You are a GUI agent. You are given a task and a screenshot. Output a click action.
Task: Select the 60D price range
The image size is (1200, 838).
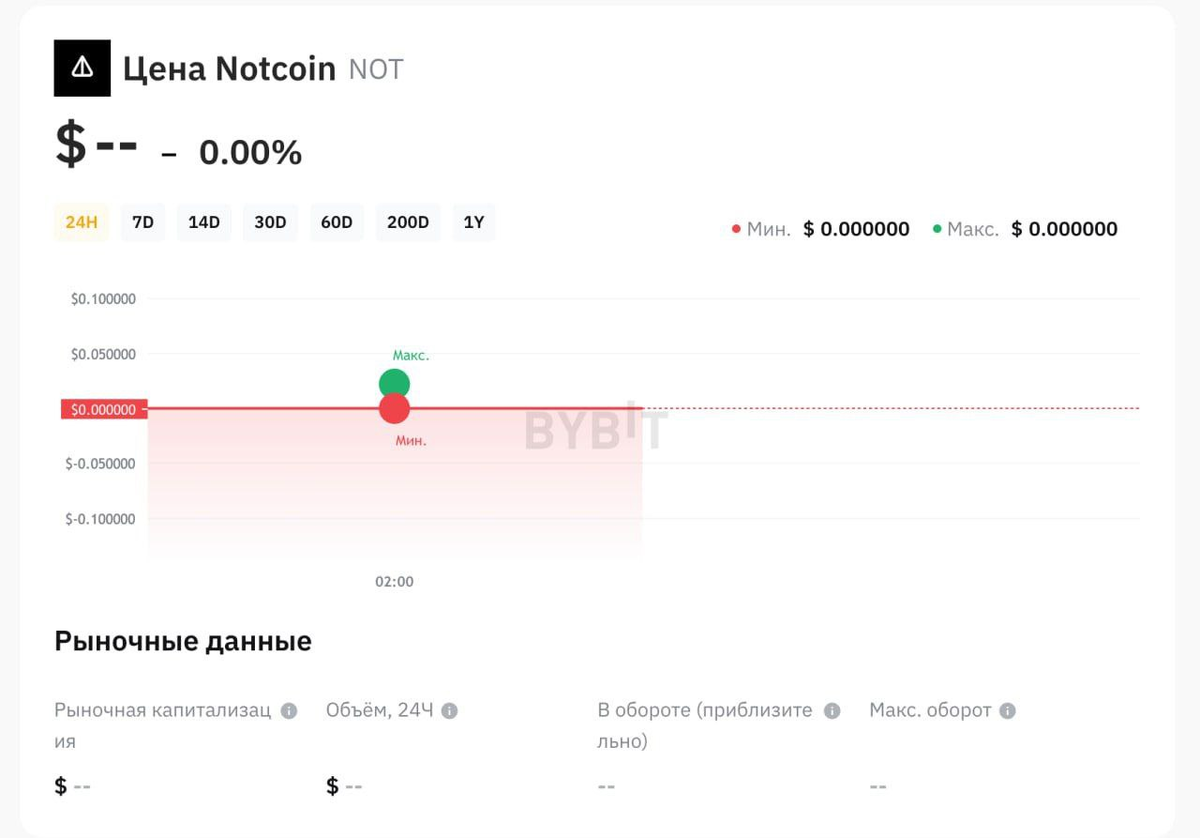[x=336, y=222]
